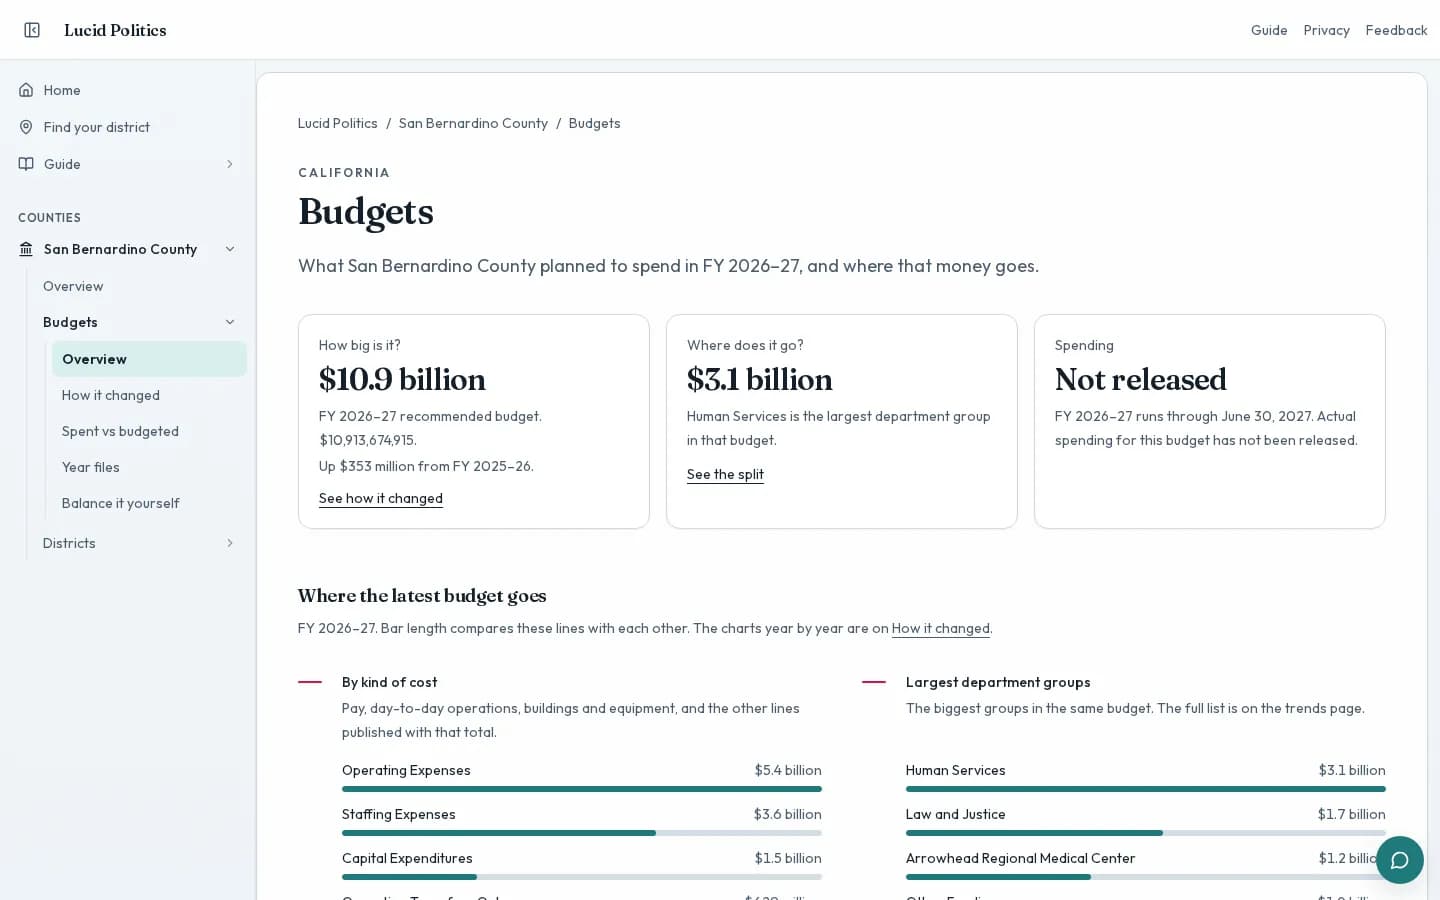Open the chat bubble button
Image resolution: width=1440 pixels, height=900 pixels.
coord(1400,860)
